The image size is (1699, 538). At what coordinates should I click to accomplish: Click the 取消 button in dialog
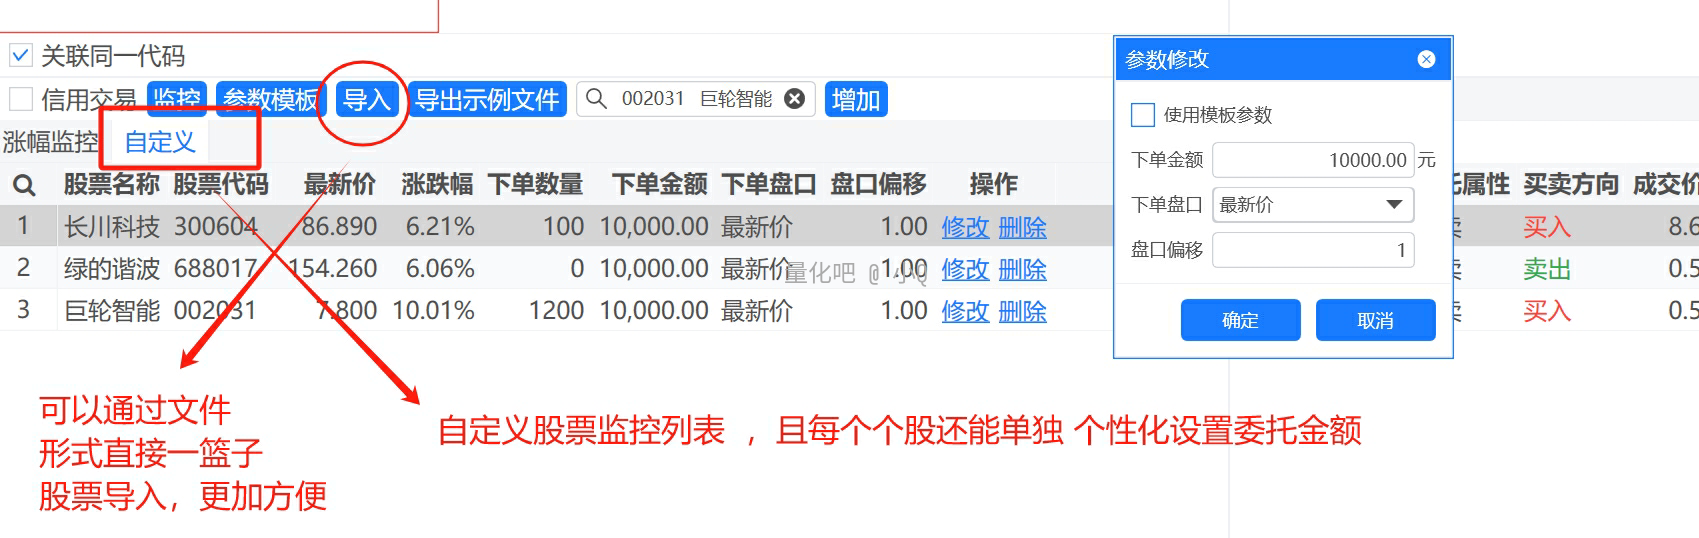point(1375,320)
